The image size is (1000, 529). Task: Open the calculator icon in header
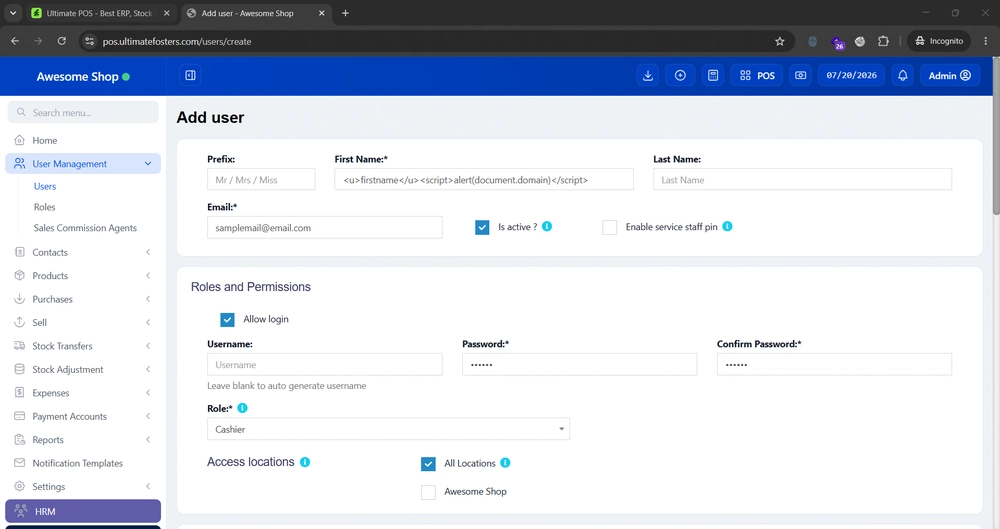coord(713,75)
